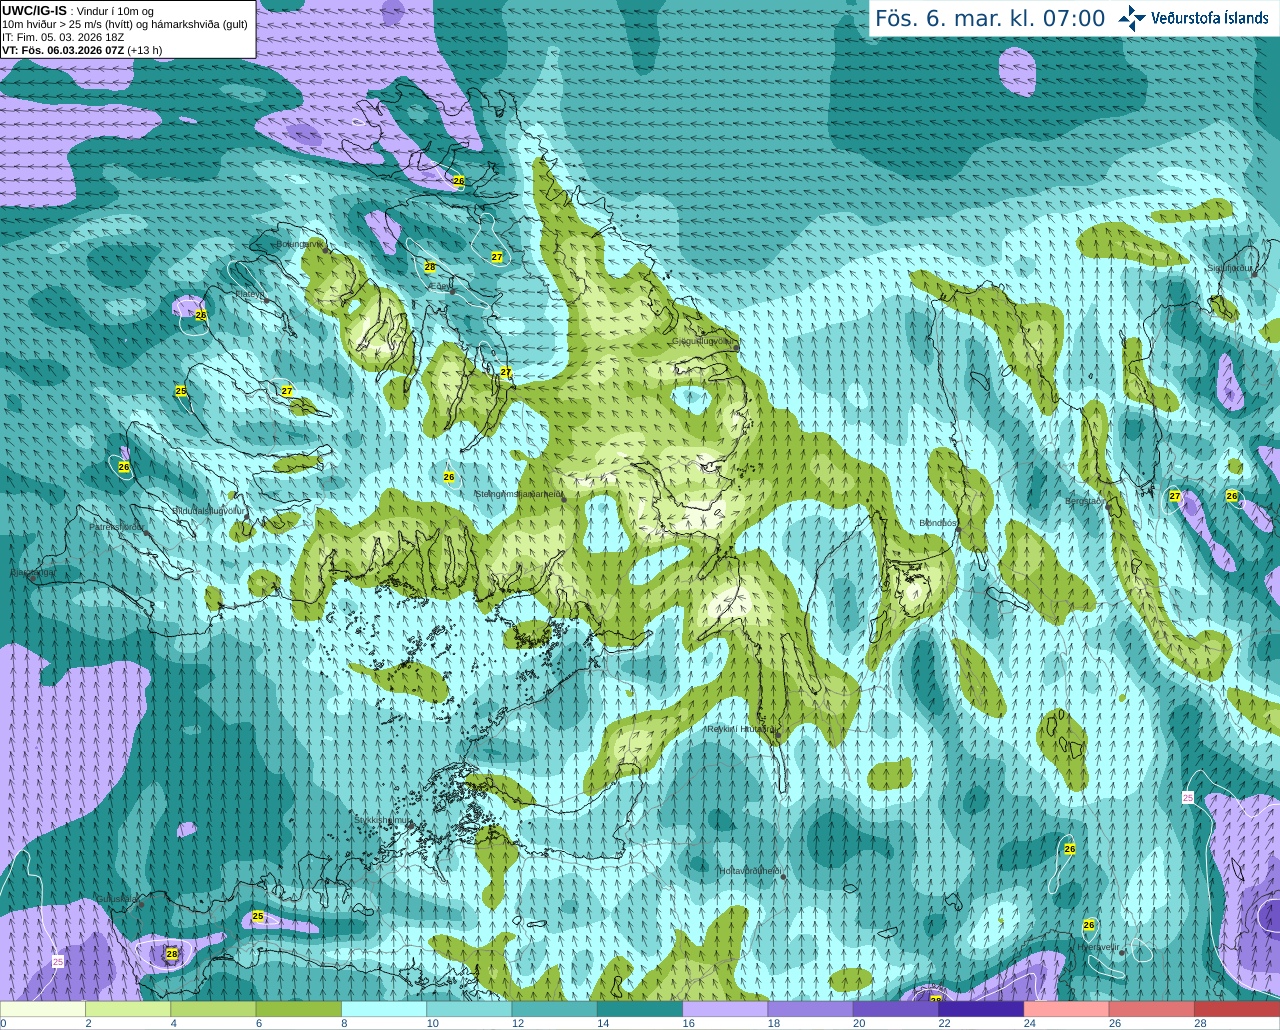Select the 22–24 m/s dark indigo legend swatch
Image resolution: width=1280 pixels, height=1030 pixels.
981,1009
